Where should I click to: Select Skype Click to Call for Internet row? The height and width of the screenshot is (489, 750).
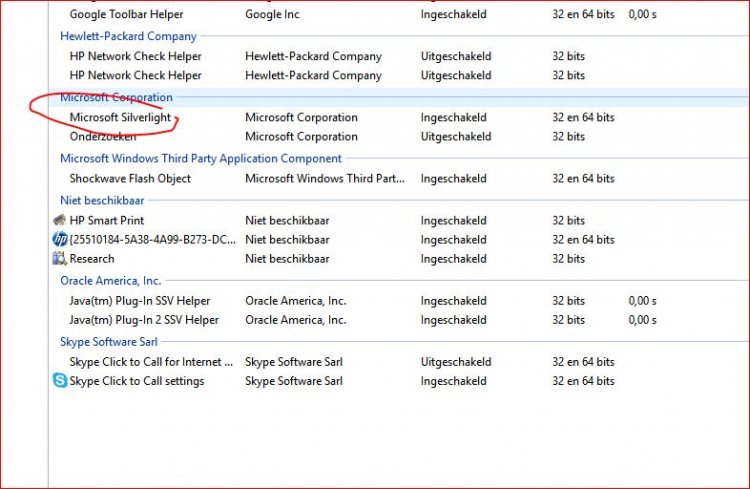151,362
